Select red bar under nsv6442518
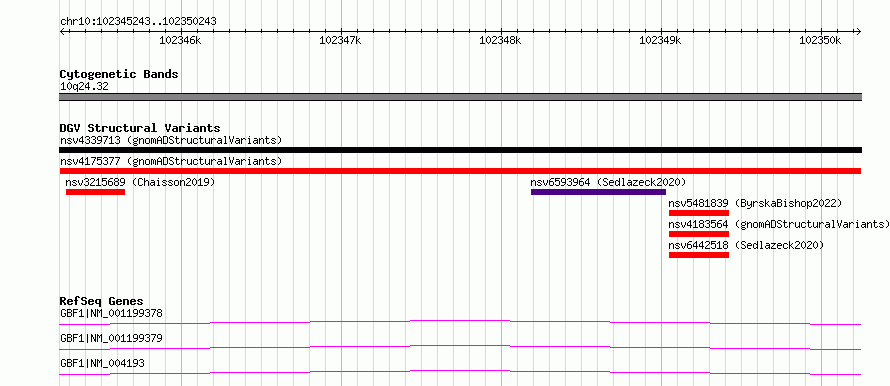The image size is (890, 386). coord(699,255)
